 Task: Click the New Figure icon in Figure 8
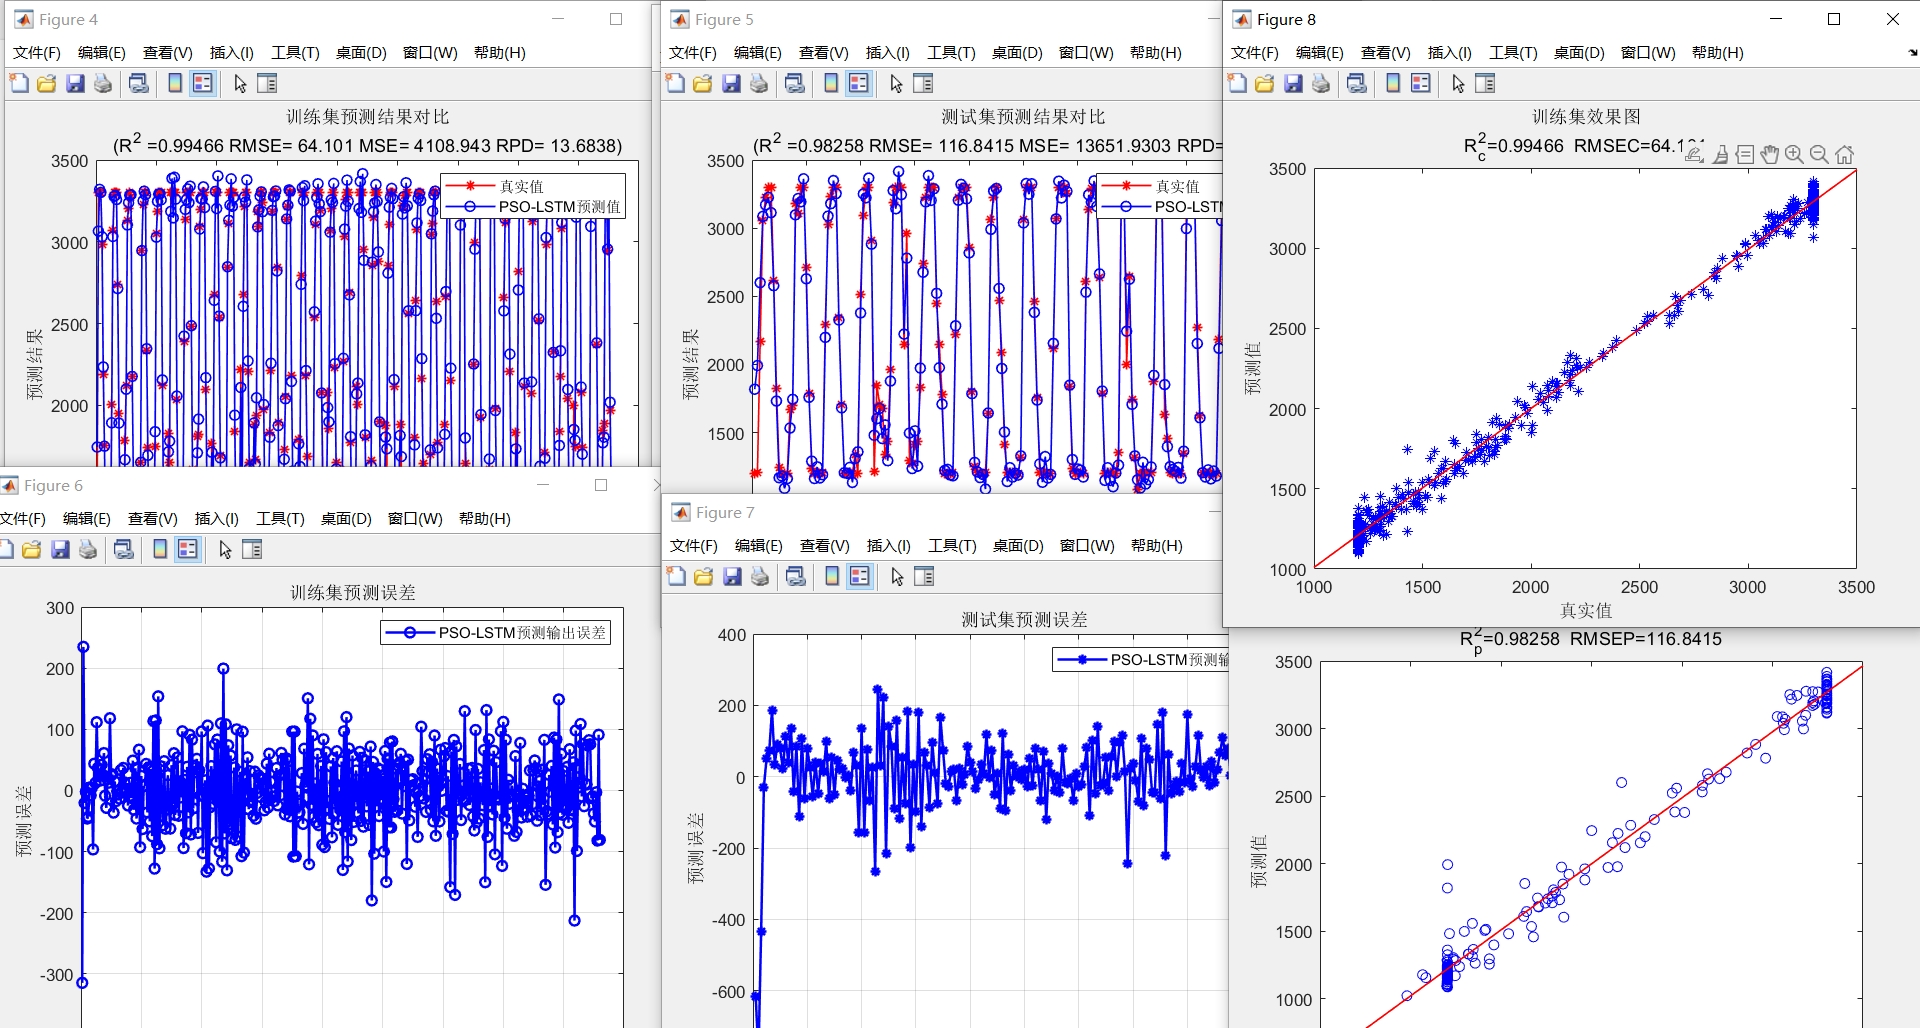(1237, 84)
